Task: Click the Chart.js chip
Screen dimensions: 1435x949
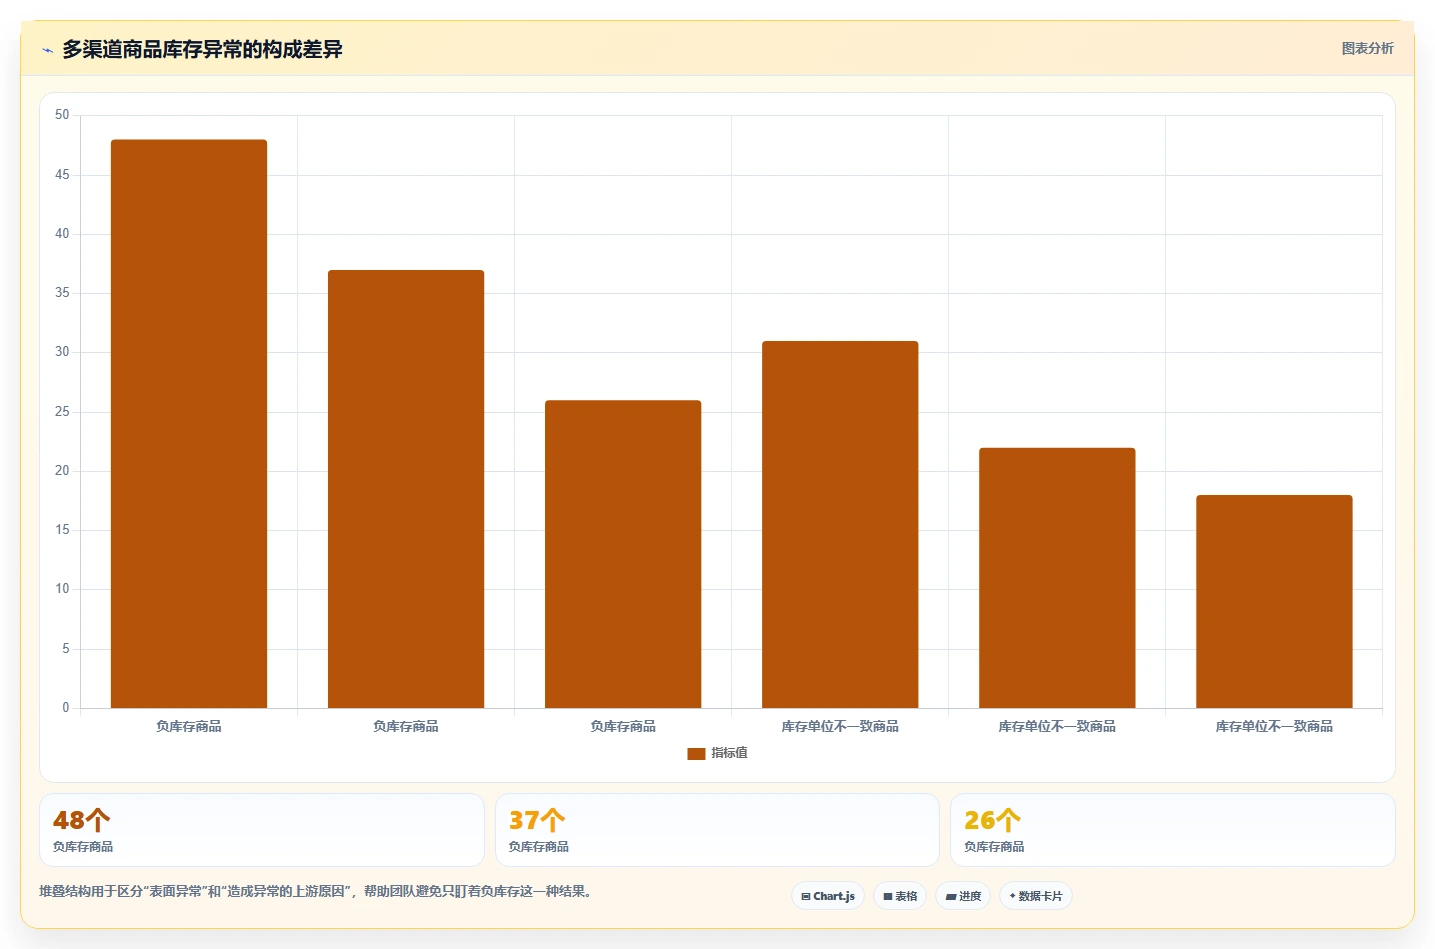Action: [828, 896]
